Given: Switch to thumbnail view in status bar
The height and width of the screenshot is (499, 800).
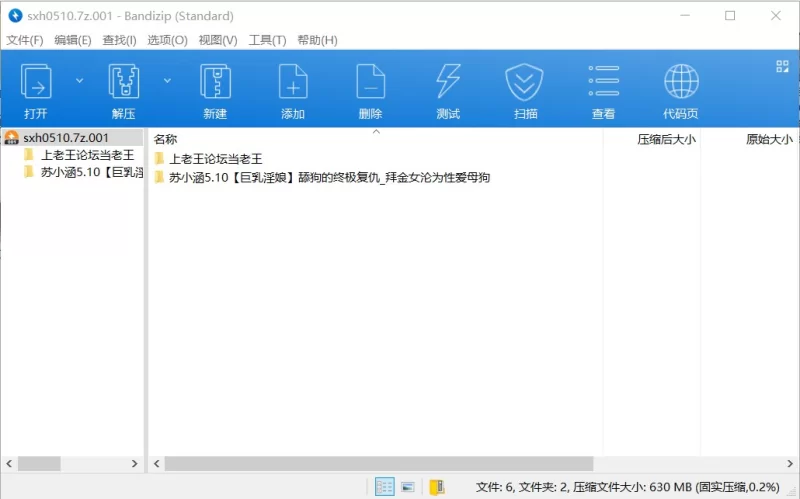Looking at the screenshot, I should coord(408,487).
